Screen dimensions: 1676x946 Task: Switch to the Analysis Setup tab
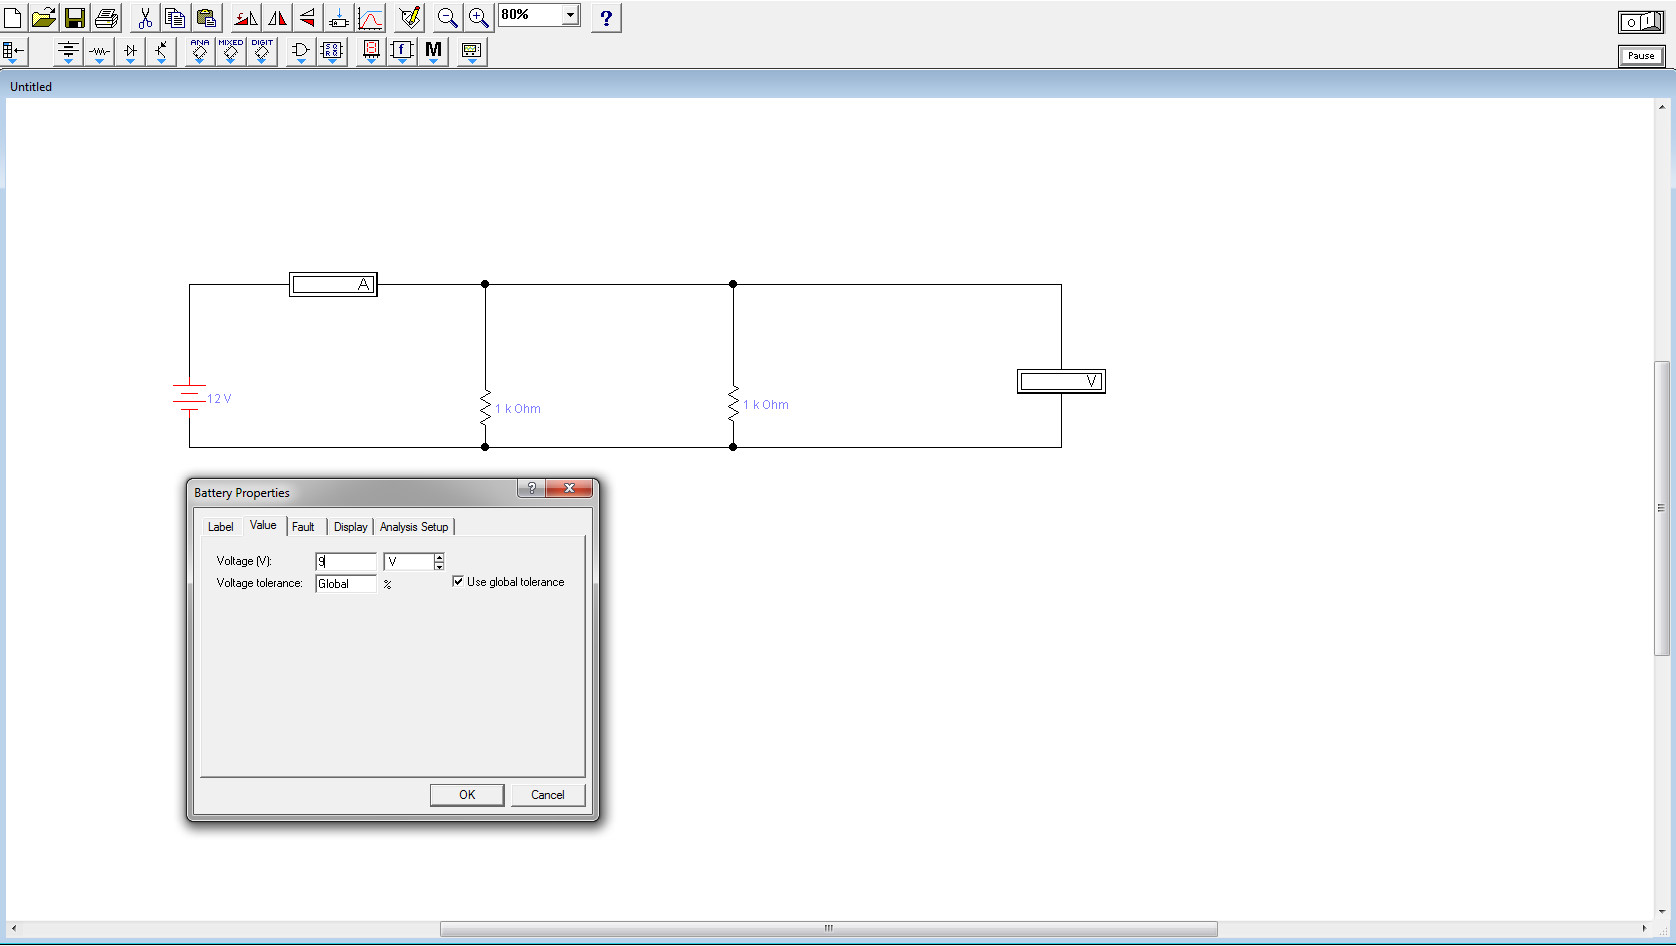414,527
